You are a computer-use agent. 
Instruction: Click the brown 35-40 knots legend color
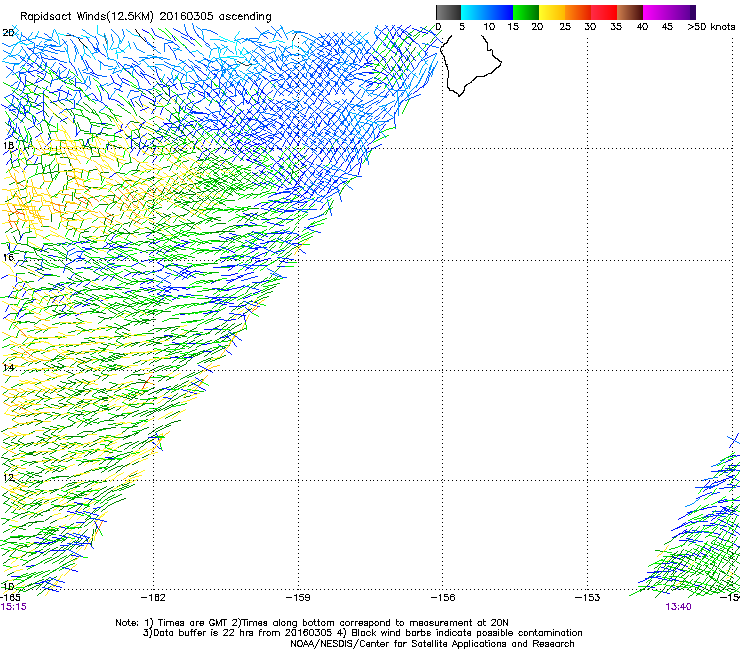click(630, 12)
